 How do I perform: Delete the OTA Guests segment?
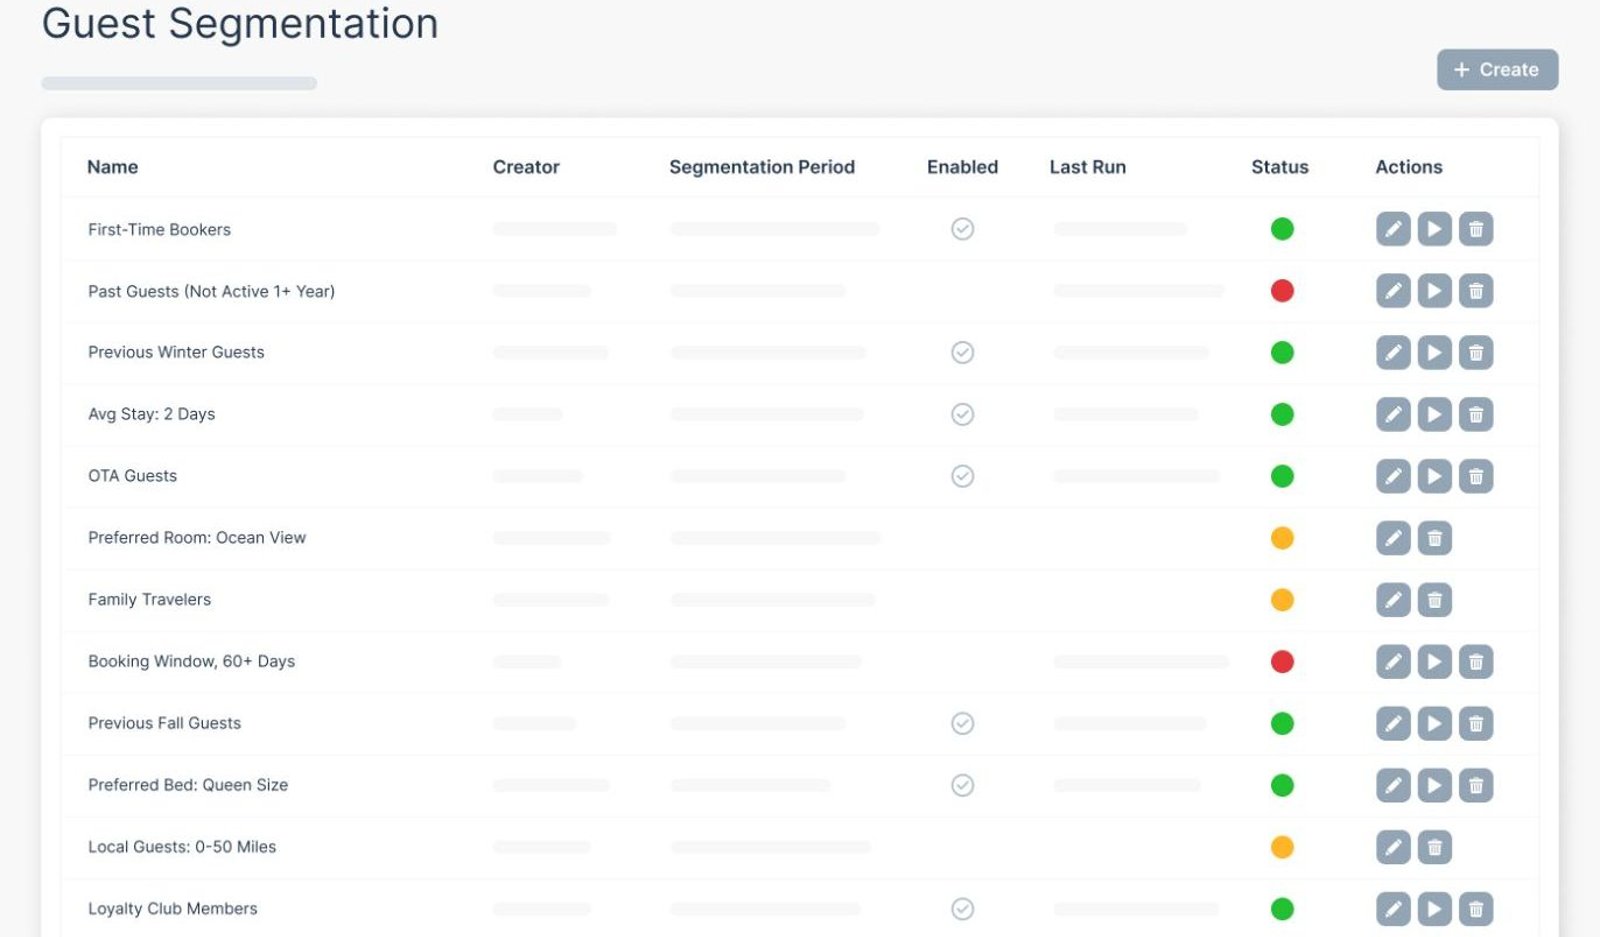coord(1476,476)
